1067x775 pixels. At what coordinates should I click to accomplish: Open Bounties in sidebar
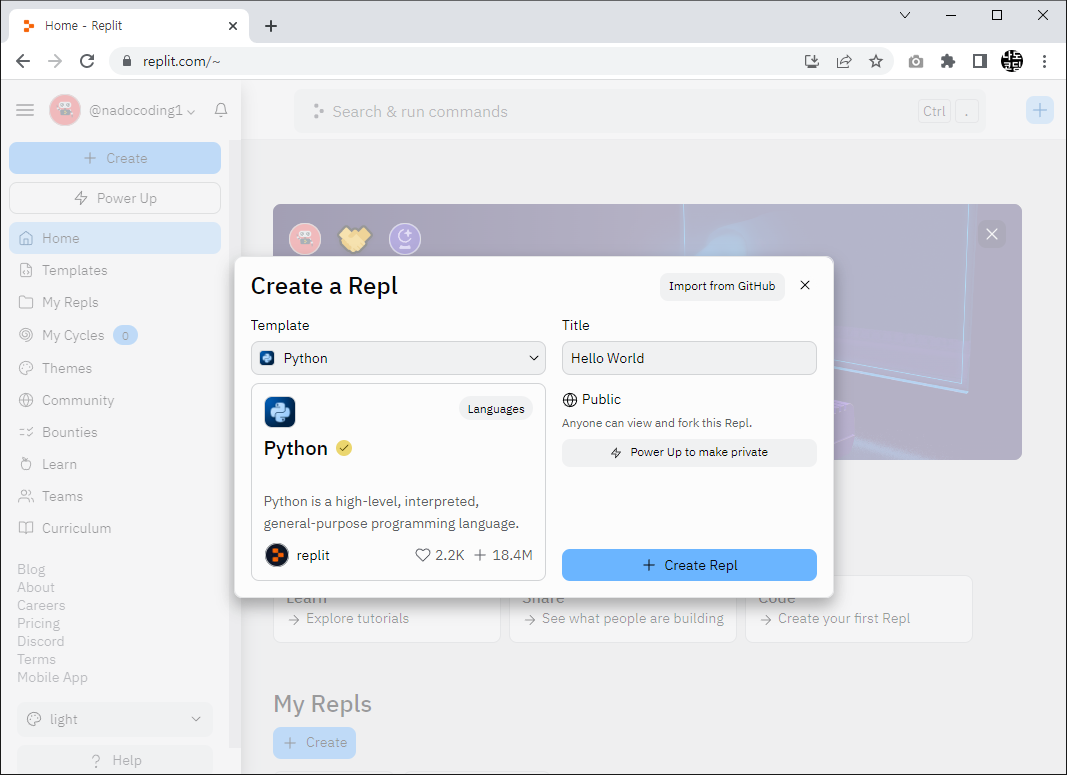pyautogui.click(x=115, y=432)
